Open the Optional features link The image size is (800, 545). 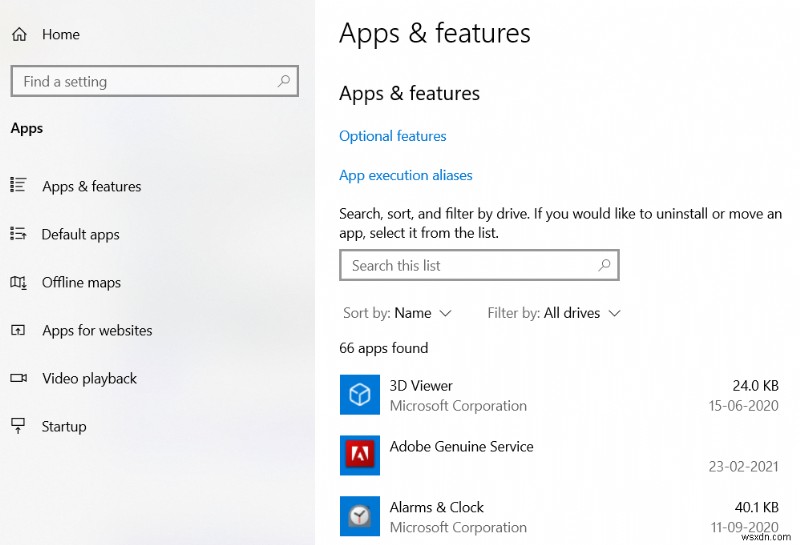[x=393, y=136]
